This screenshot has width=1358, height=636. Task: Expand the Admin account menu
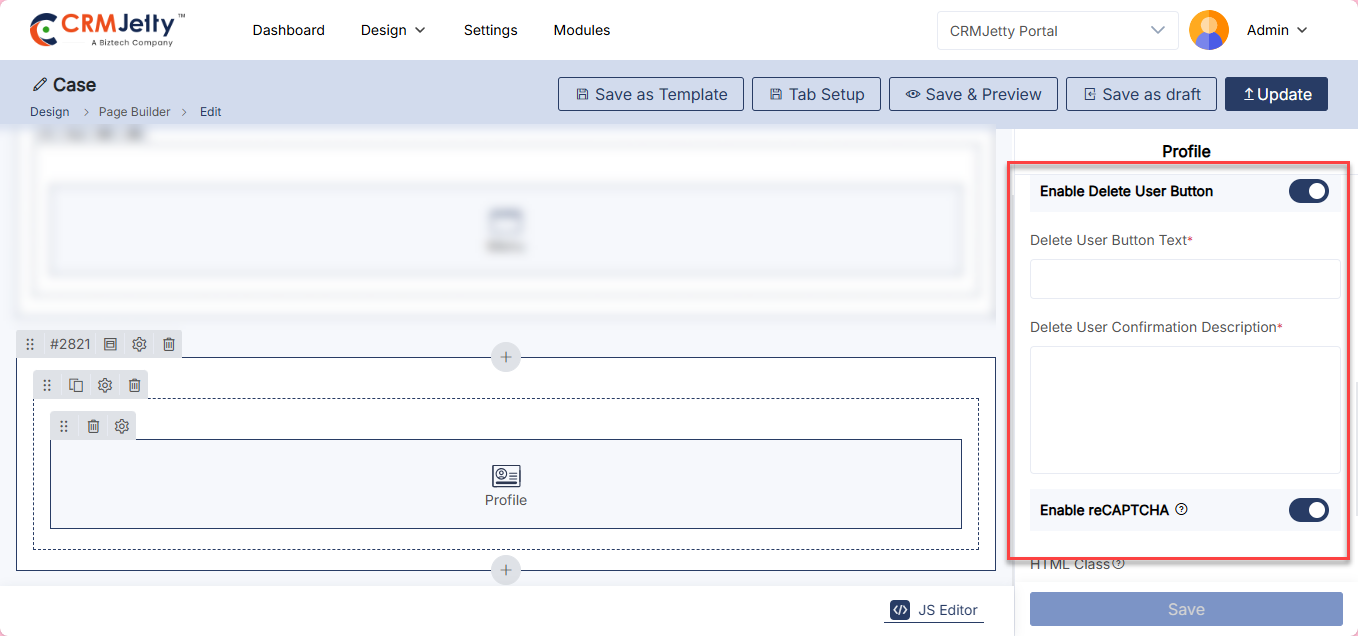click(x=1277, y=30)
